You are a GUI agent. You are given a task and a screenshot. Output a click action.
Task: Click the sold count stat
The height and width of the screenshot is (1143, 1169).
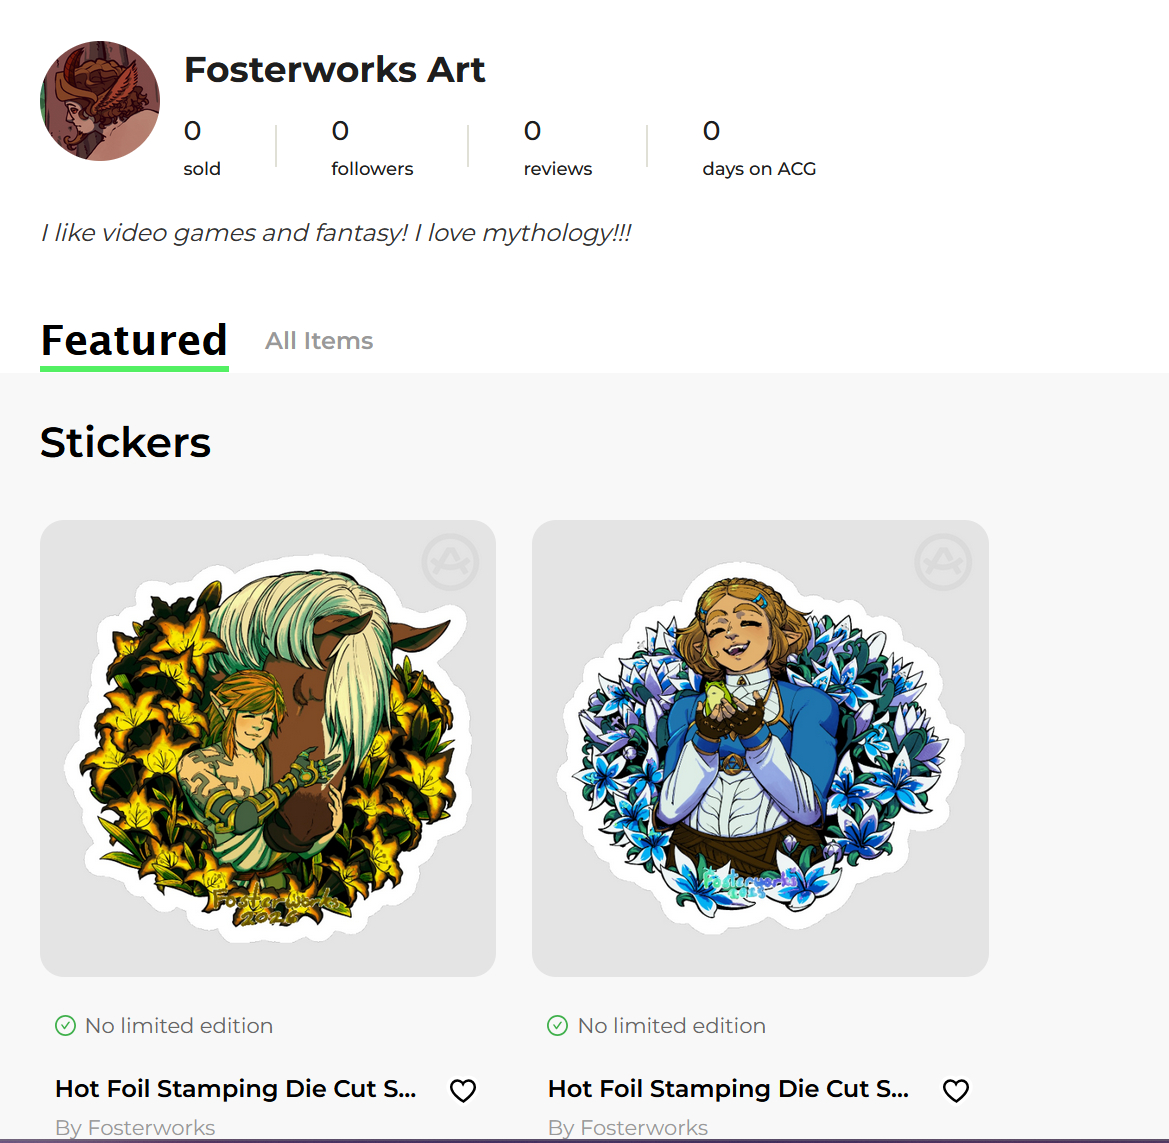tap(202, 149)
